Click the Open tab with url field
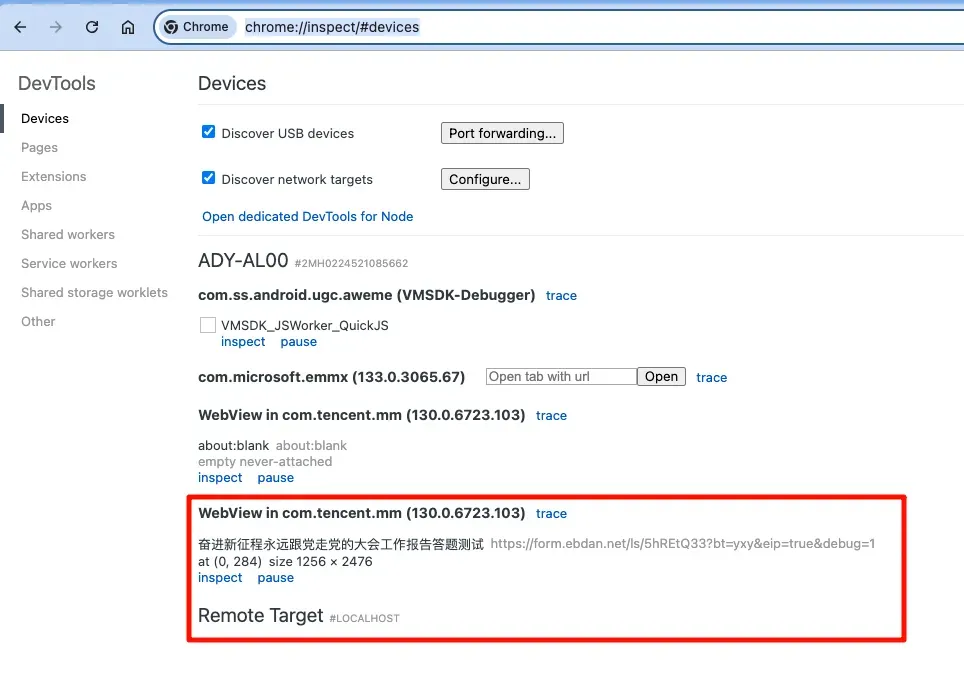The image size is (964, 675). (561, 377)
